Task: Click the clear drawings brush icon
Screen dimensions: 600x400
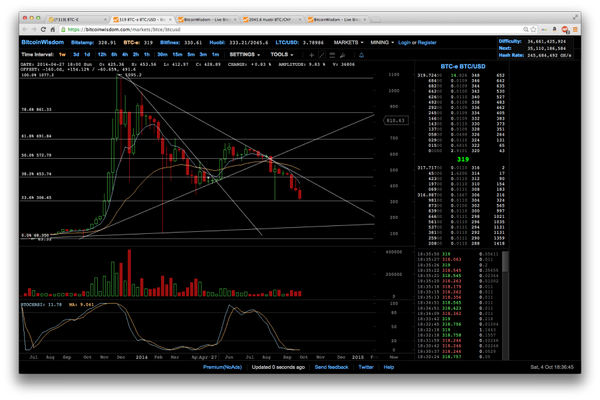Action: click(x=342, y=55)
